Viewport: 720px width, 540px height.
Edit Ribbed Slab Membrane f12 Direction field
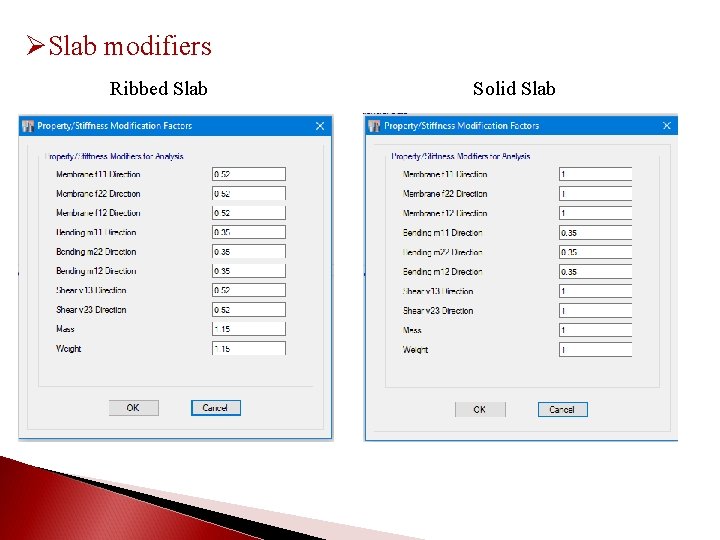[249, 213]
